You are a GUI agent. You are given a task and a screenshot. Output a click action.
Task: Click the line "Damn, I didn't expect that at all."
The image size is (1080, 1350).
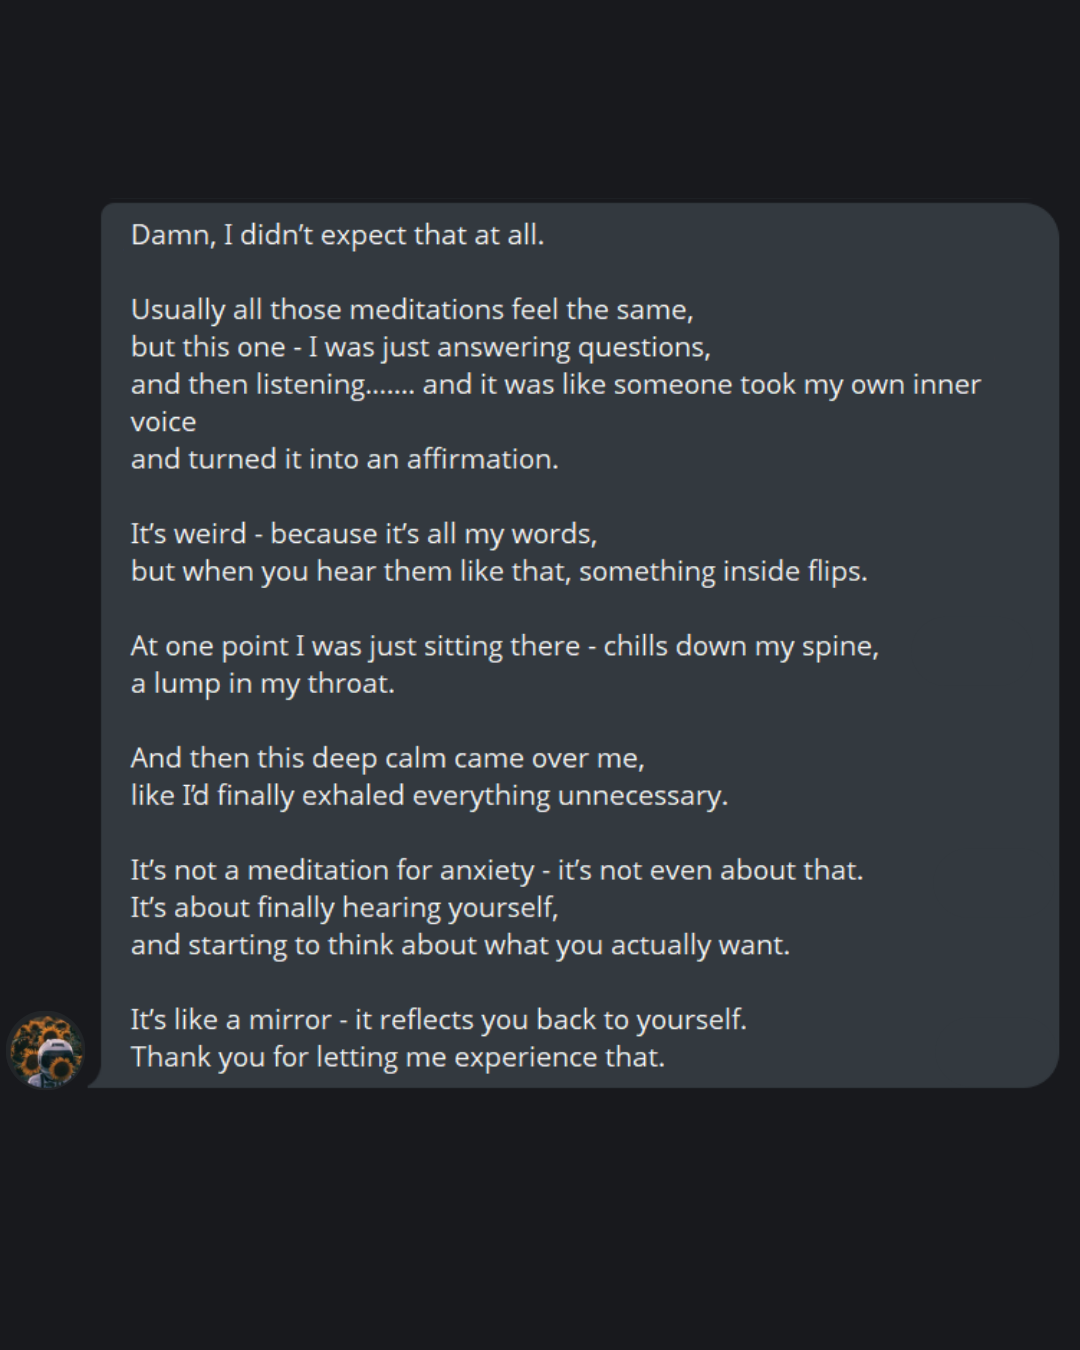pyautogui.click(x=337, y=235)
